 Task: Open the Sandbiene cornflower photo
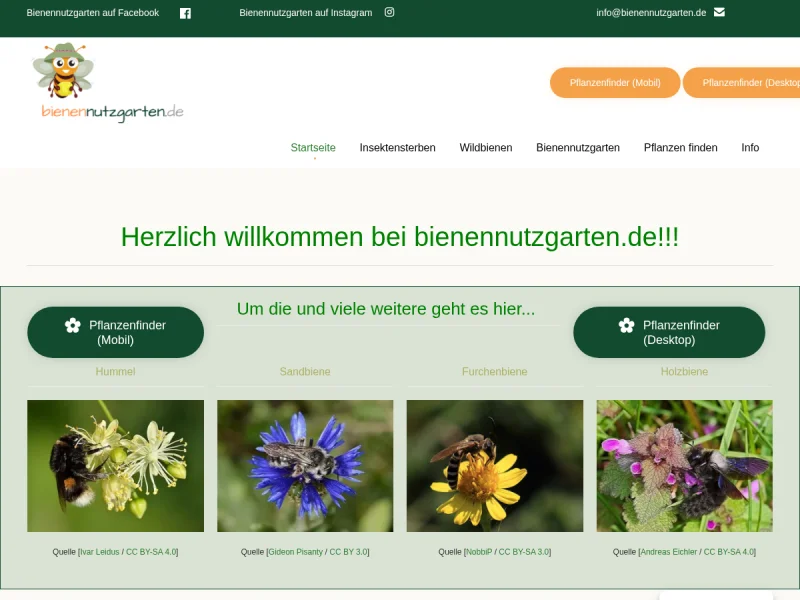(305, 466)
